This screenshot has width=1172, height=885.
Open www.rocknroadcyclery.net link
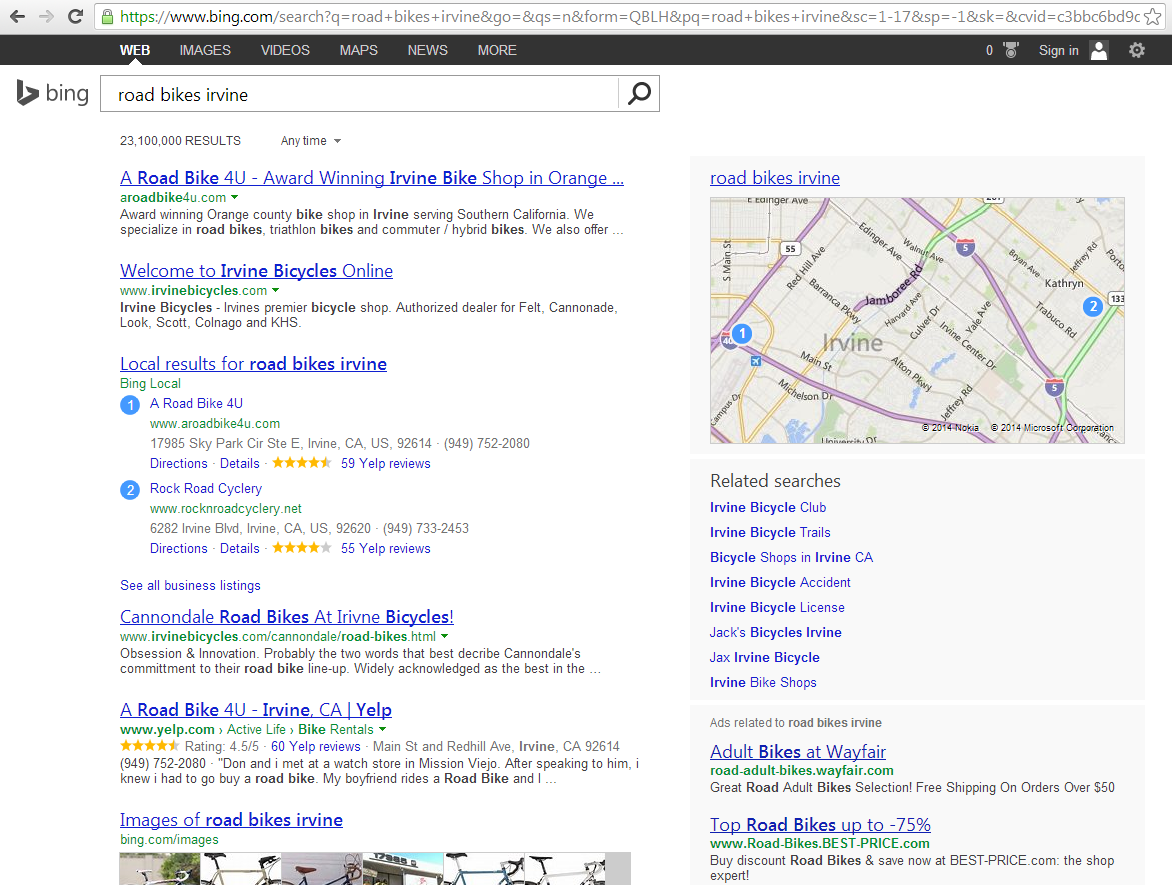(x=226, y=508)
